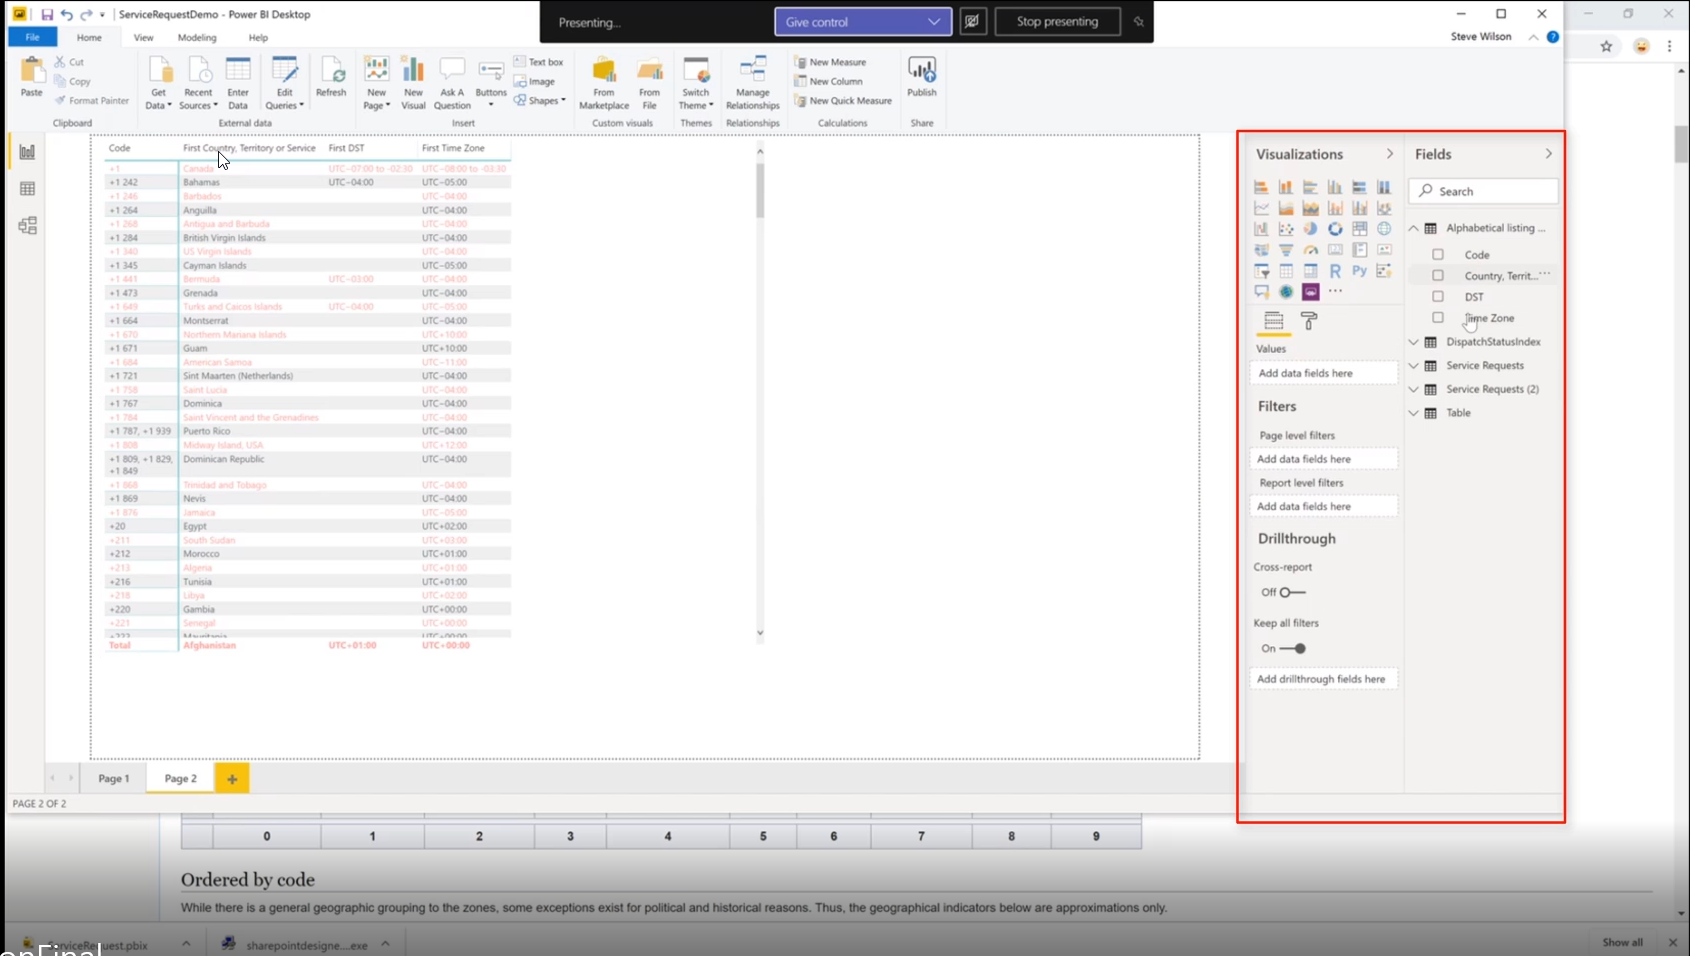Toggle the screen-share icon beside Give control
The width and height of the screenshot is (1690, 956).
972,21
